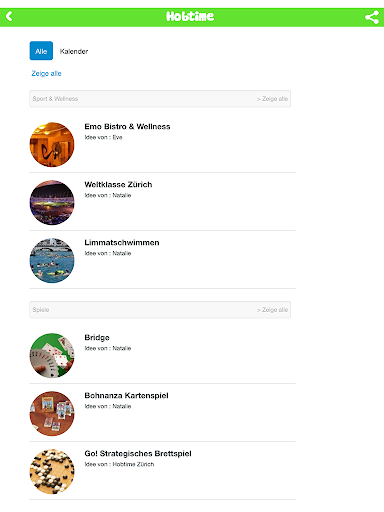Open the Bohnanza Kartenspiel thumbnail
Image resolution: width=384 pixels, height=512 pixels.
pyautogui.click(x=52, y=414)
